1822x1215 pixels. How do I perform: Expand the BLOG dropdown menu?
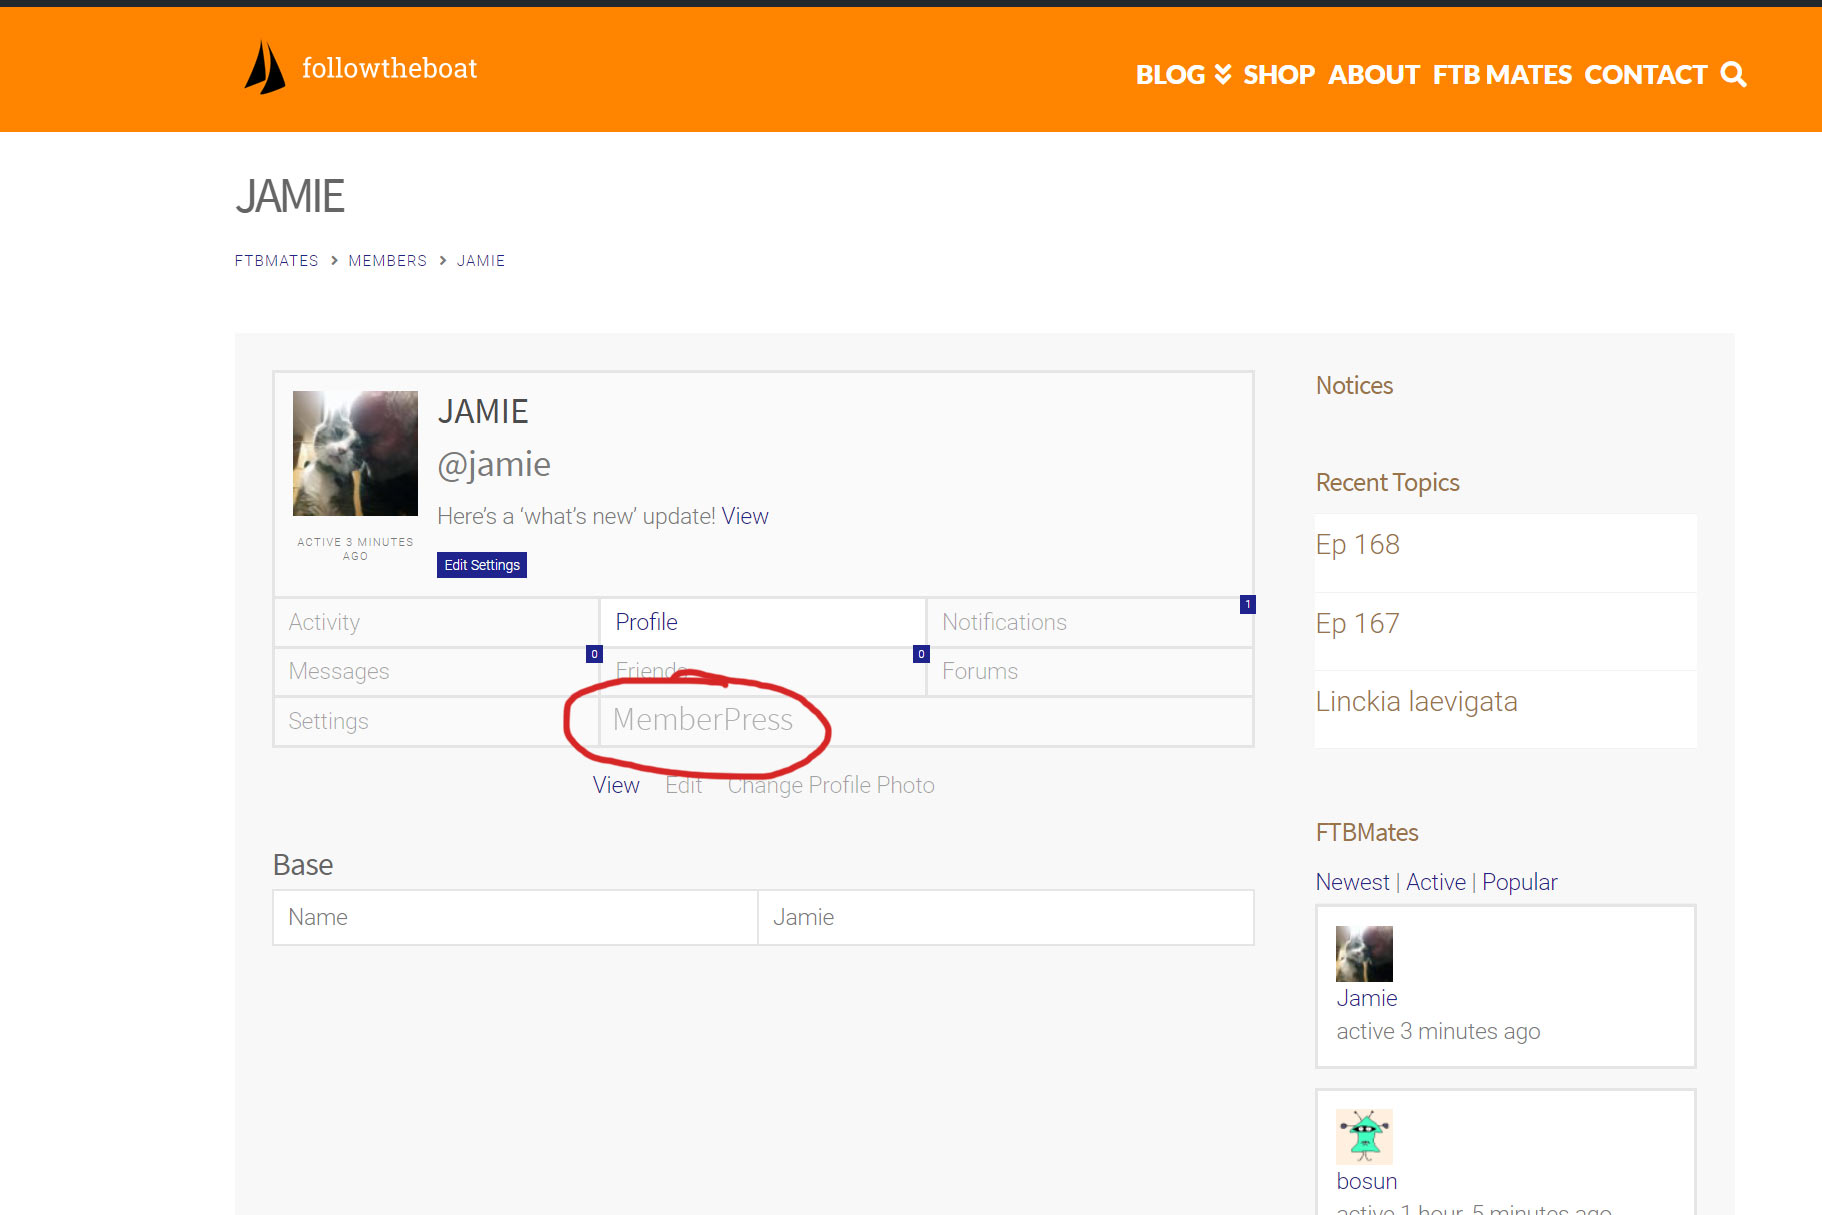pyautogui.click(x=1183, y=75)
